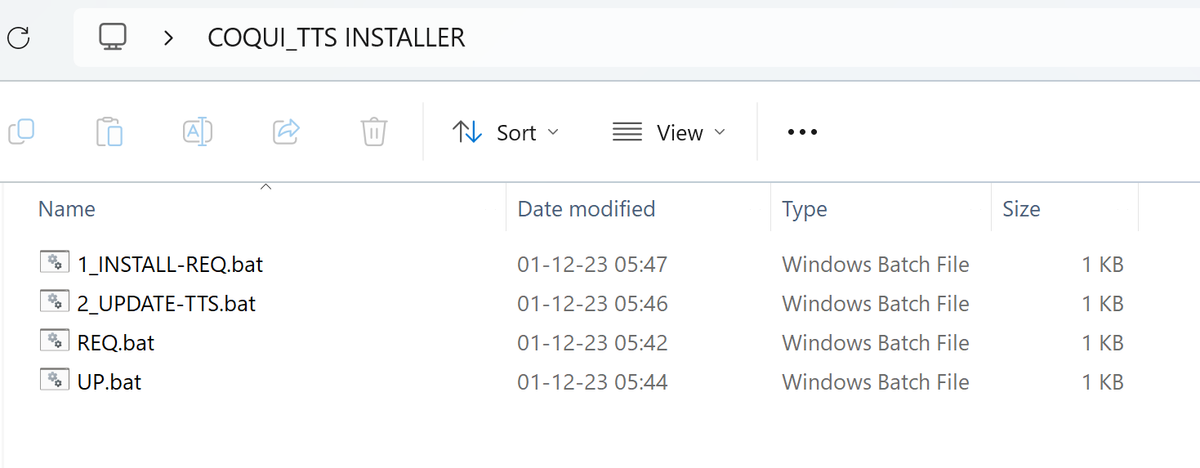Select the file REQ.bat
The width and height of the screenshot is (1200, 468).
click(x=116, y=343)
